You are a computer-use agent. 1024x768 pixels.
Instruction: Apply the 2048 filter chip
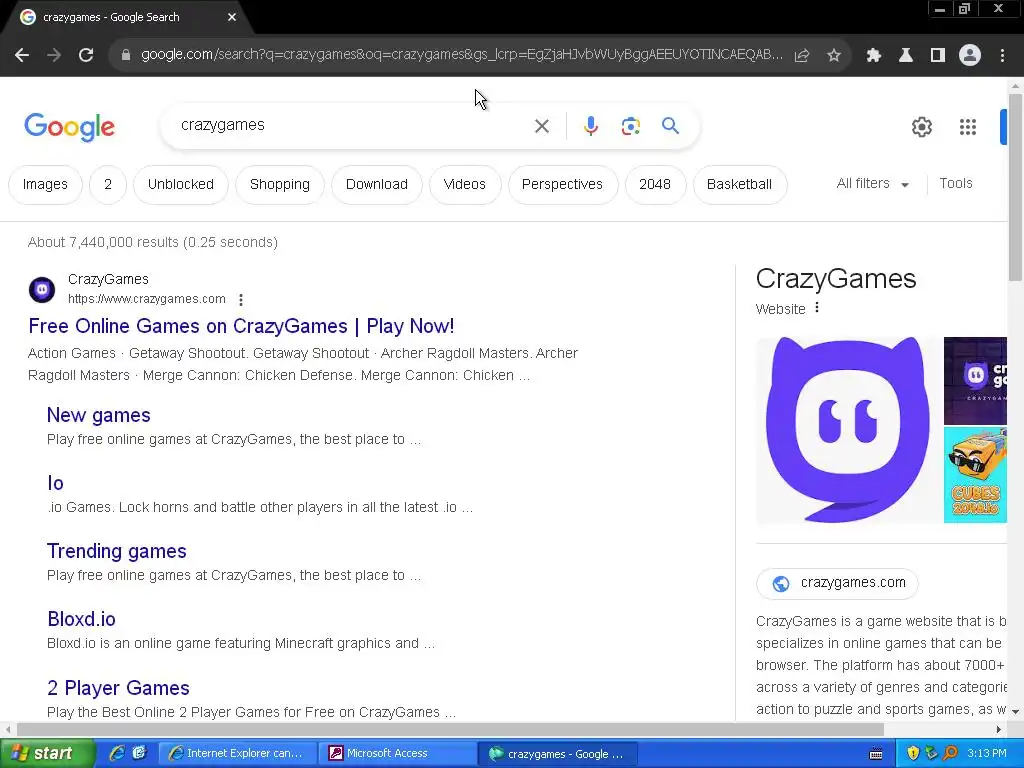[655, 185]
